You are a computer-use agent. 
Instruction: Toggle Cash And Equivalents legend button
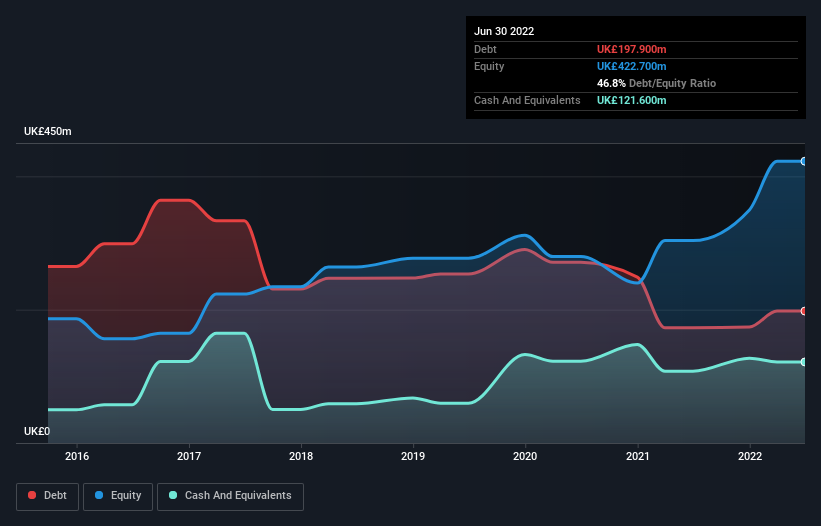pyautogui.click(x=230, y=496)
